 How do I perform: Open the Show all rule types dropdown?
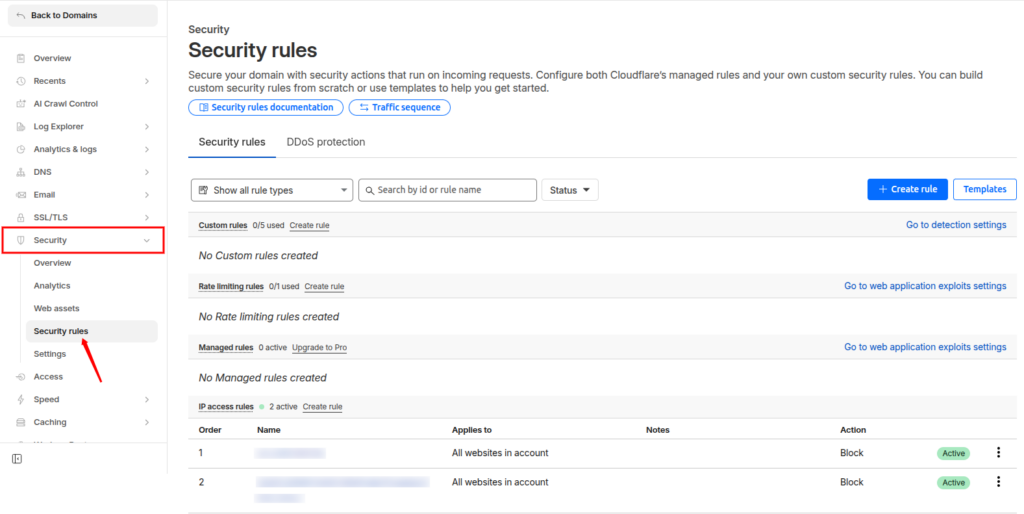pyautogui.click(x=272, y=190)
